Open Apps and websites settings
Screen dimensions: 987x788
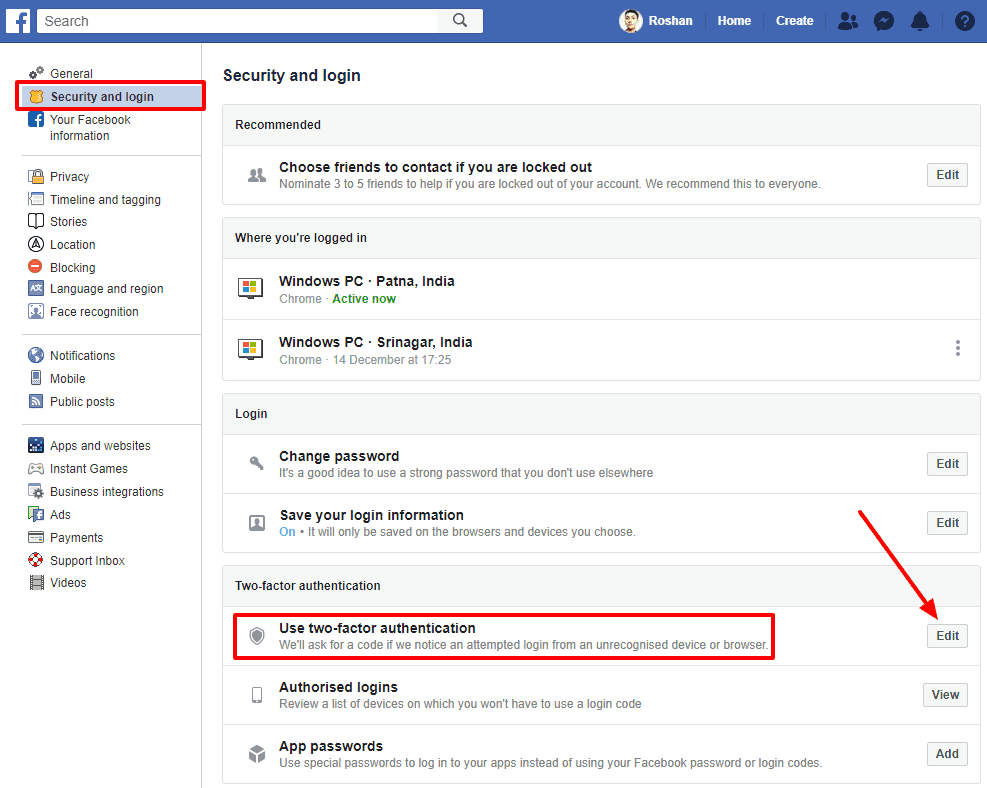[100, 446]
